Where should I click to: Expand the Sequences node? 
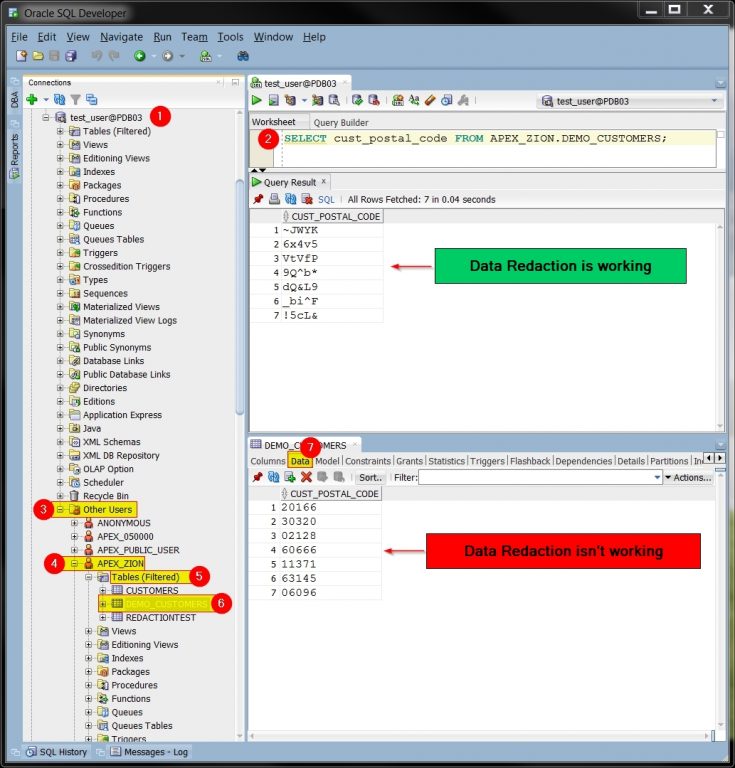tap(60, 293)
